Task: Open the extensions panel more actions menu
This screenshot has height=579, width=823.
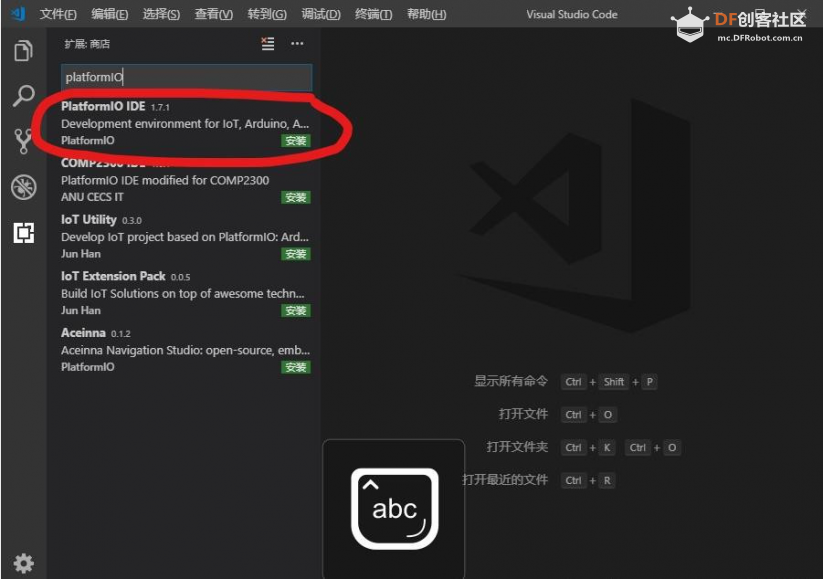Action: click(x=297, y=44)
